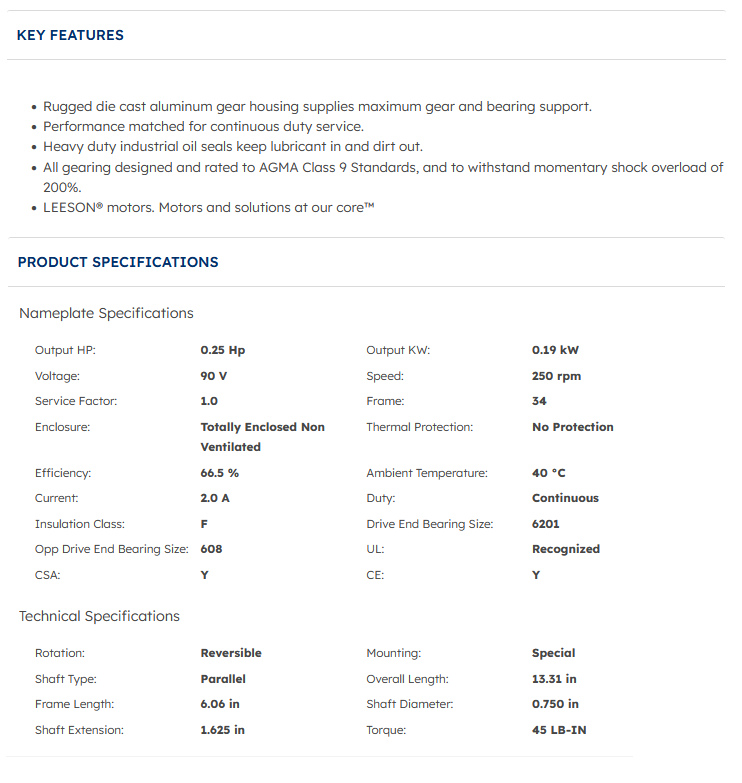Select the Technical Specifications subheading

point(99,616)
